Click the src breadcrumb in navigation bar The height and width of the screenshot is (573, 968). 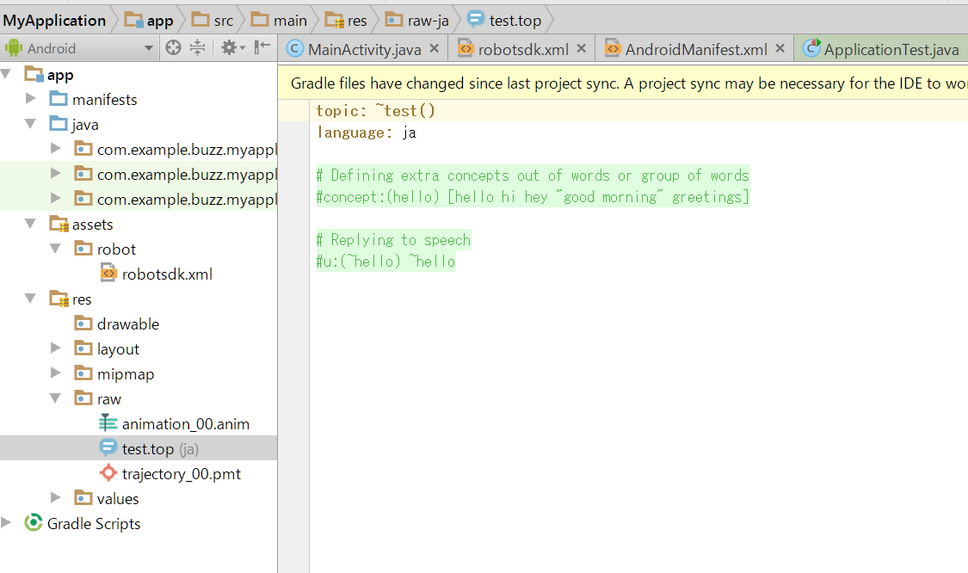point(222,20)
